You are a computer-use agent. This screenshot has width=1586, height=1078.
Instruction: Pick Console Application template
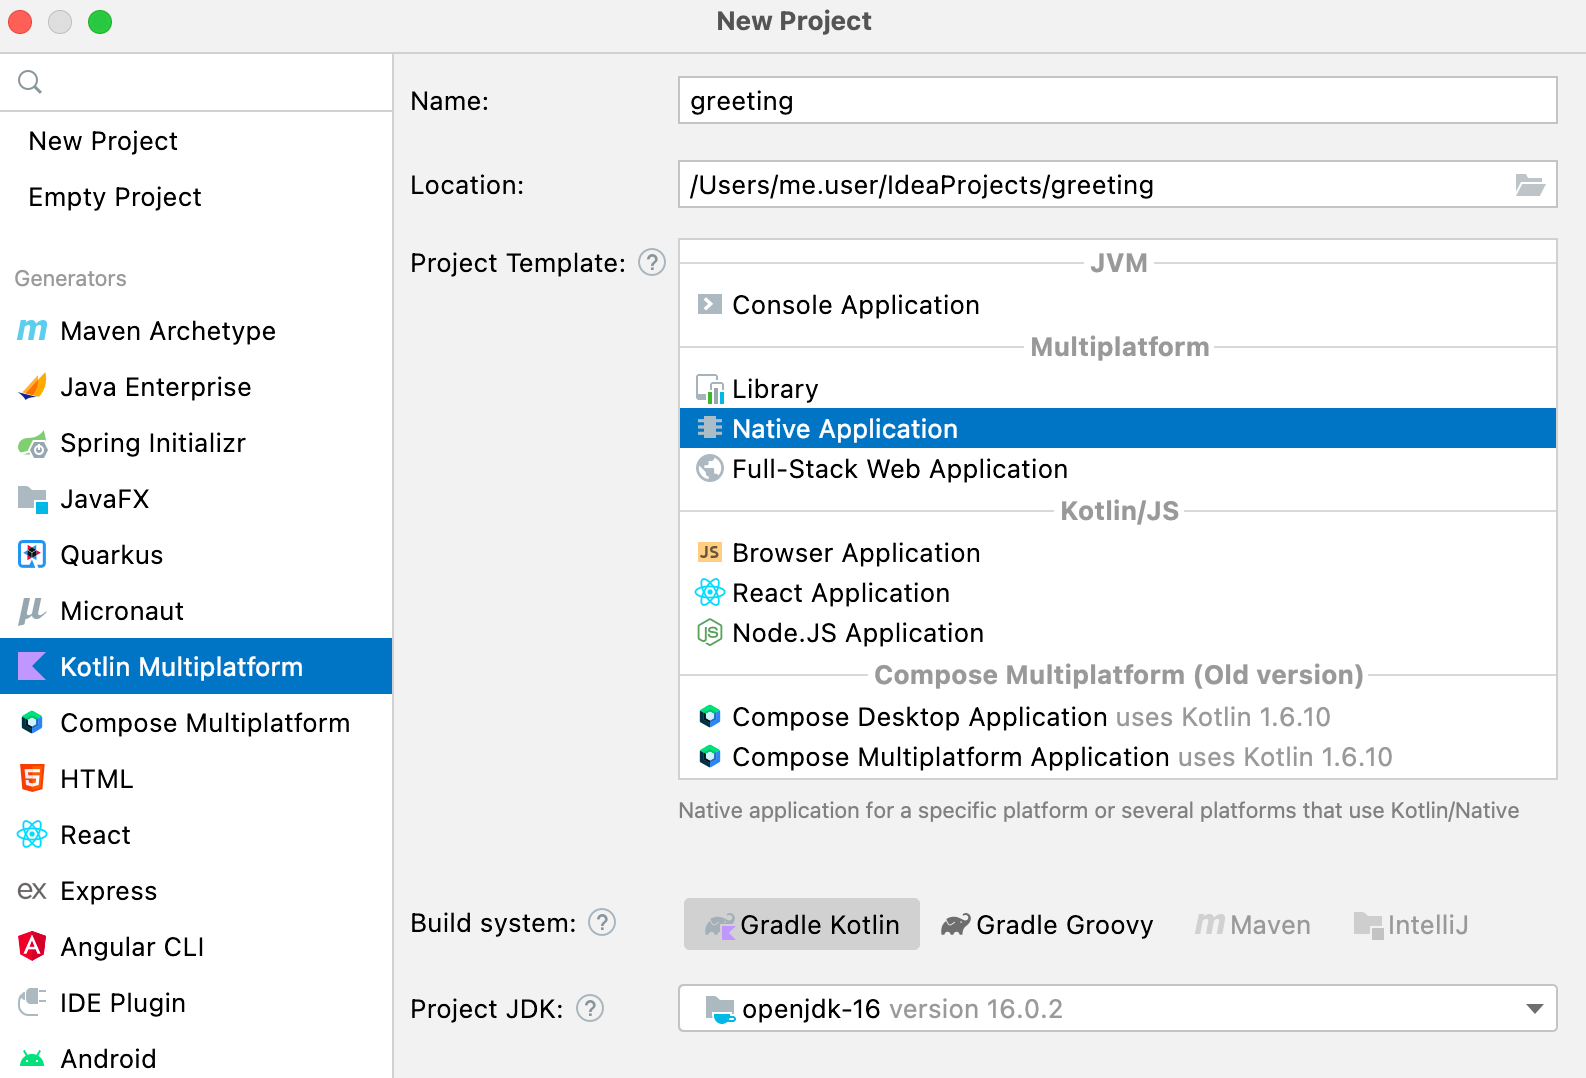click(1118, 304)
